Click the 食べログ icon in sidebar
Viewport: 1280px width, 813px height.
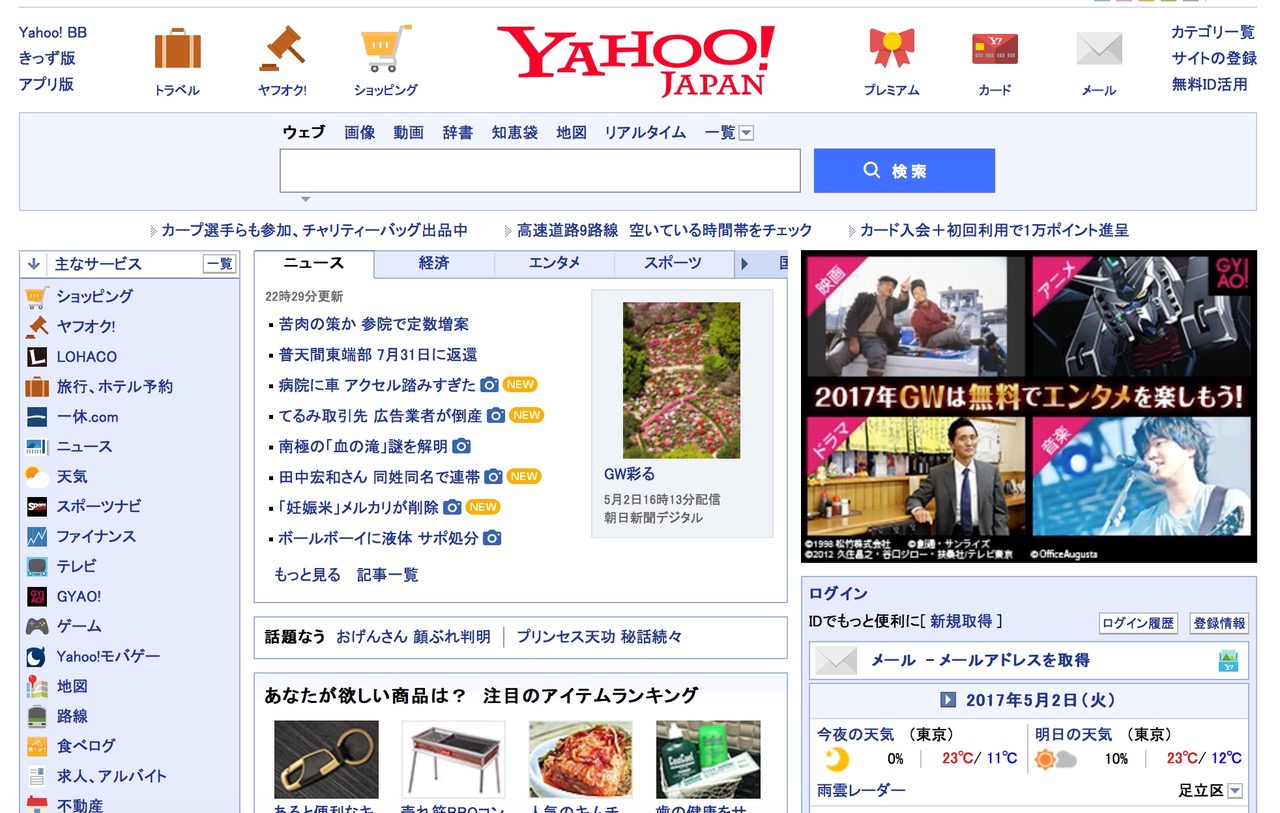(37, 746)
